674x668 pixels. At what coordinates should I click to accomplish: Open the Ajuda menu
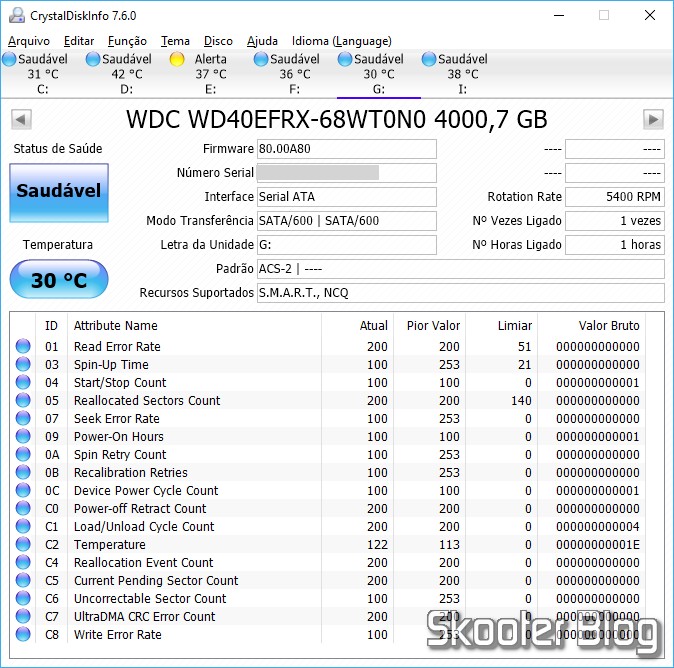tap(262, 41)
